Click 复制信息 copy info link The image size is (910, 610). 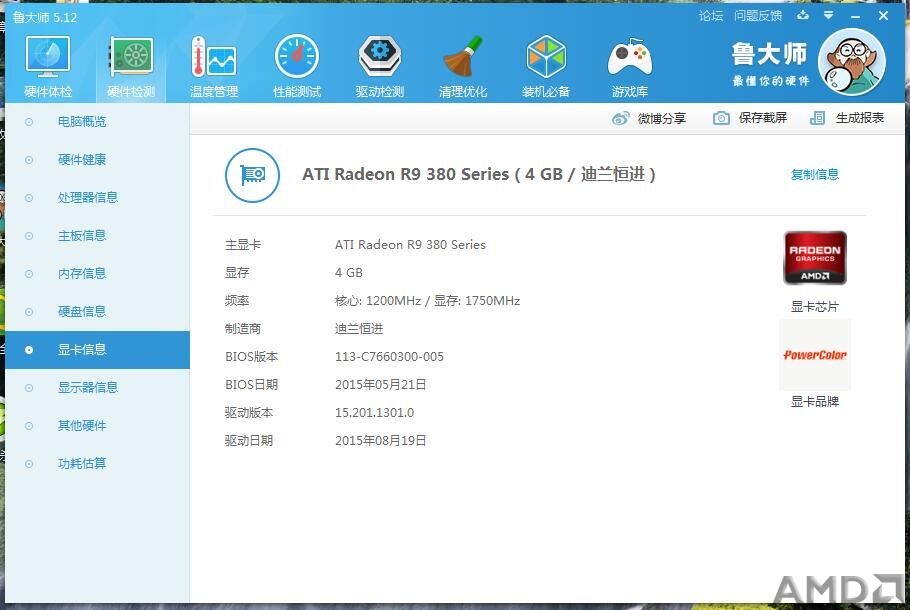click(815, 174)
